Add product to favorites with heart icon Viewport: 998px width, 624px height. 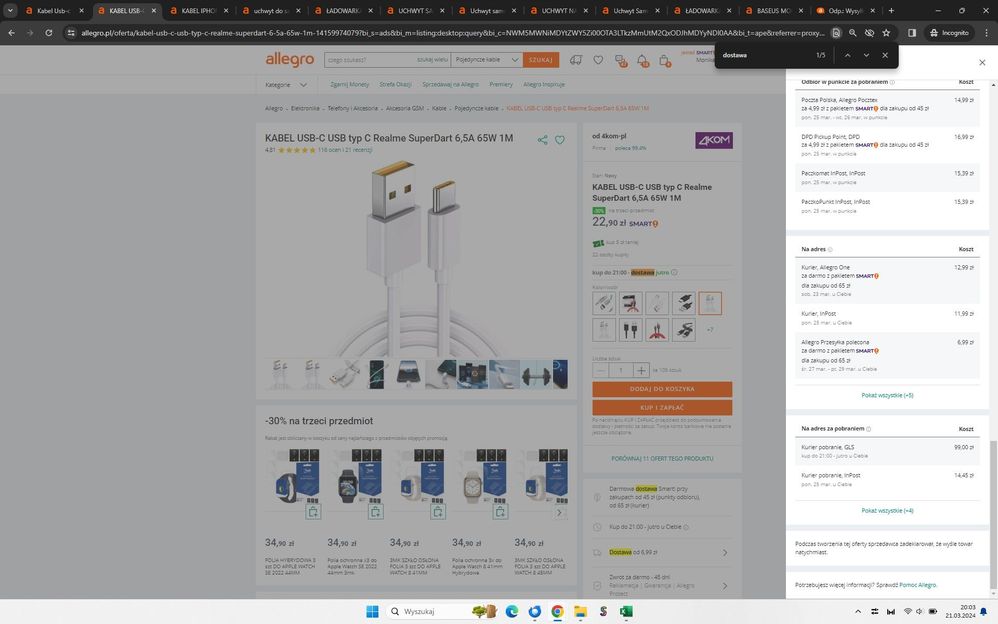(560, 140)
